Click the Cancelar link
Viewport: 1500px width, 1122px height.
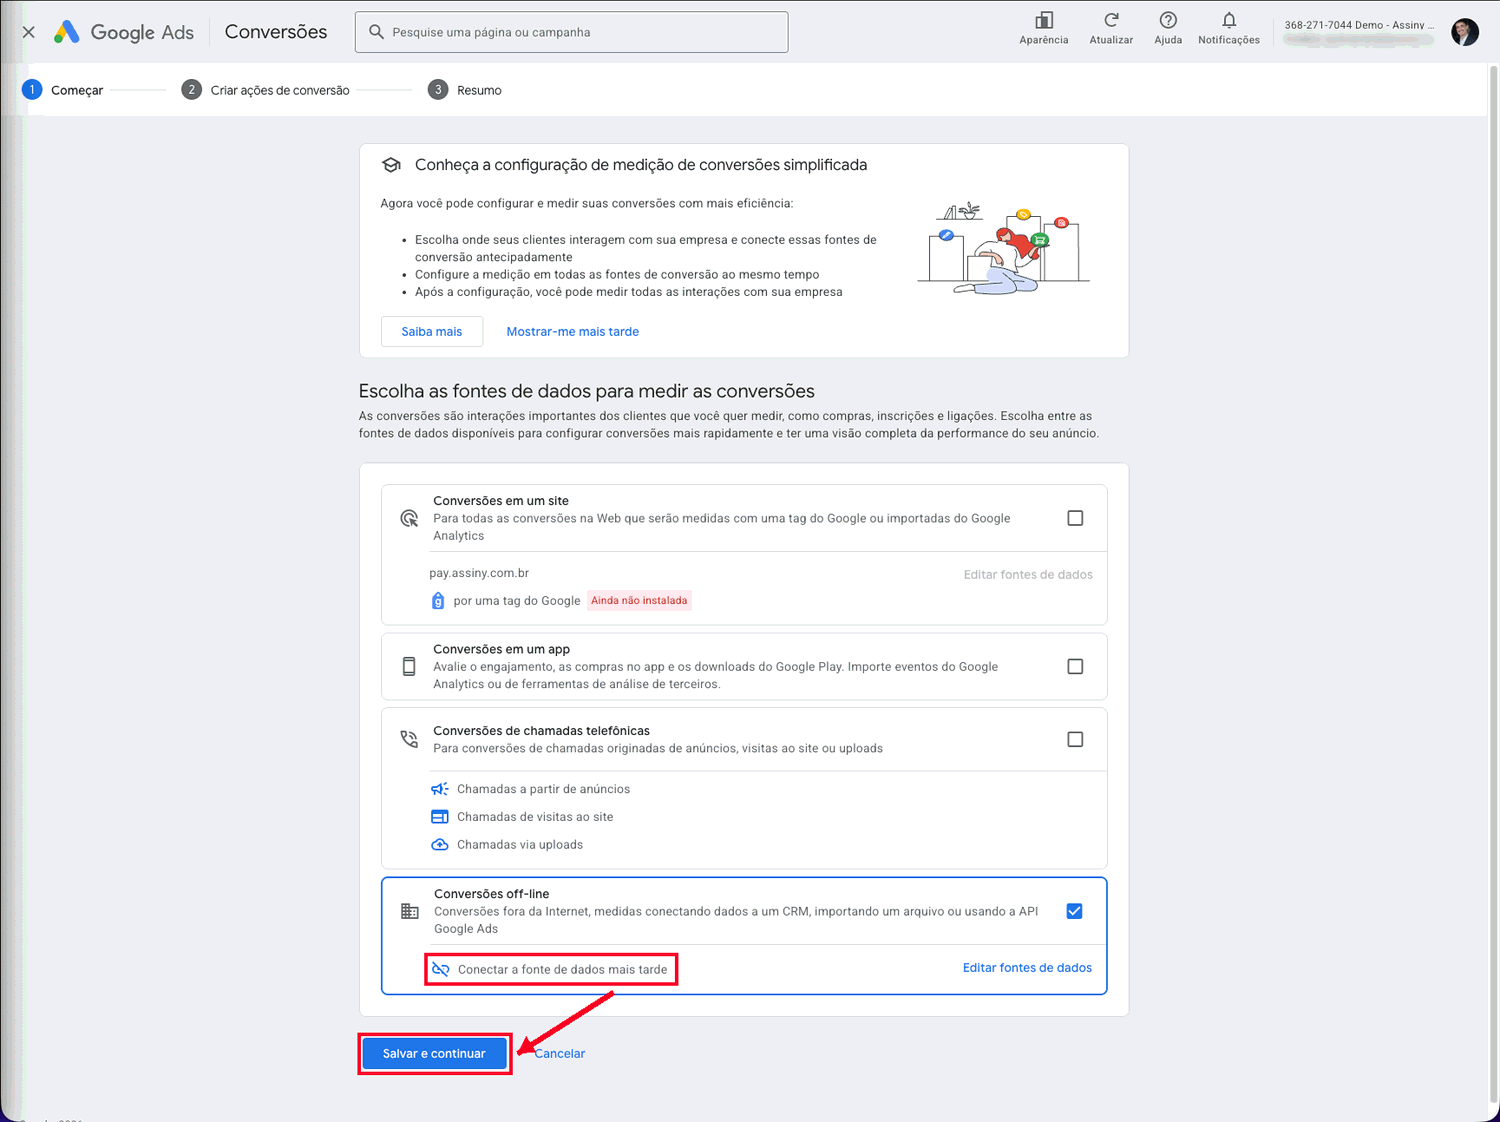pyautogui.click(x=560, y=1054)
